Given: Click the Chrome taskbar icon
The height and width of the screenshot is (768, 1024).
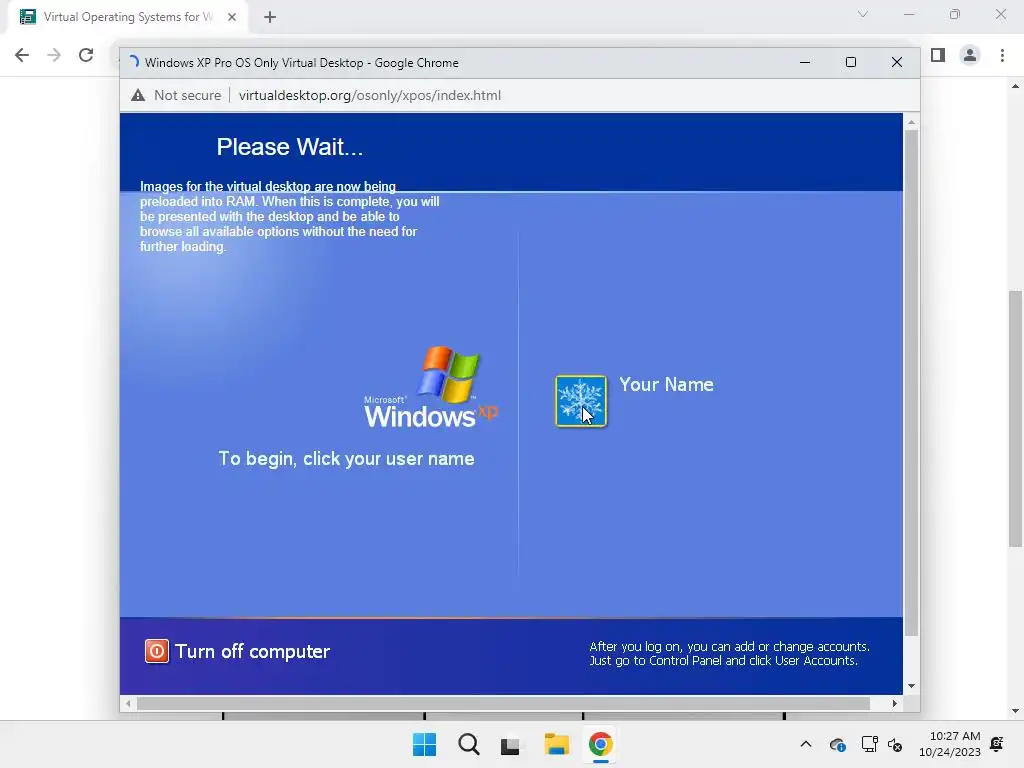Looking at the screenshot, I should (600, 744).
